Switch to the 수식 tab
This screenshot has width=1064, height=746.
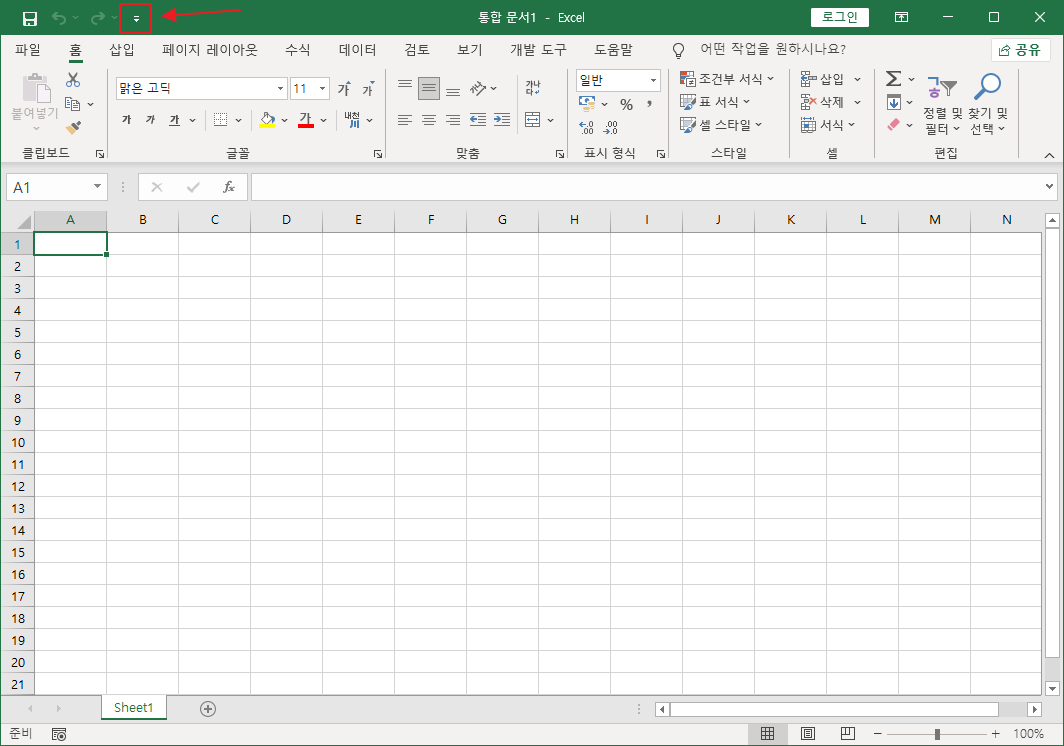297,50
